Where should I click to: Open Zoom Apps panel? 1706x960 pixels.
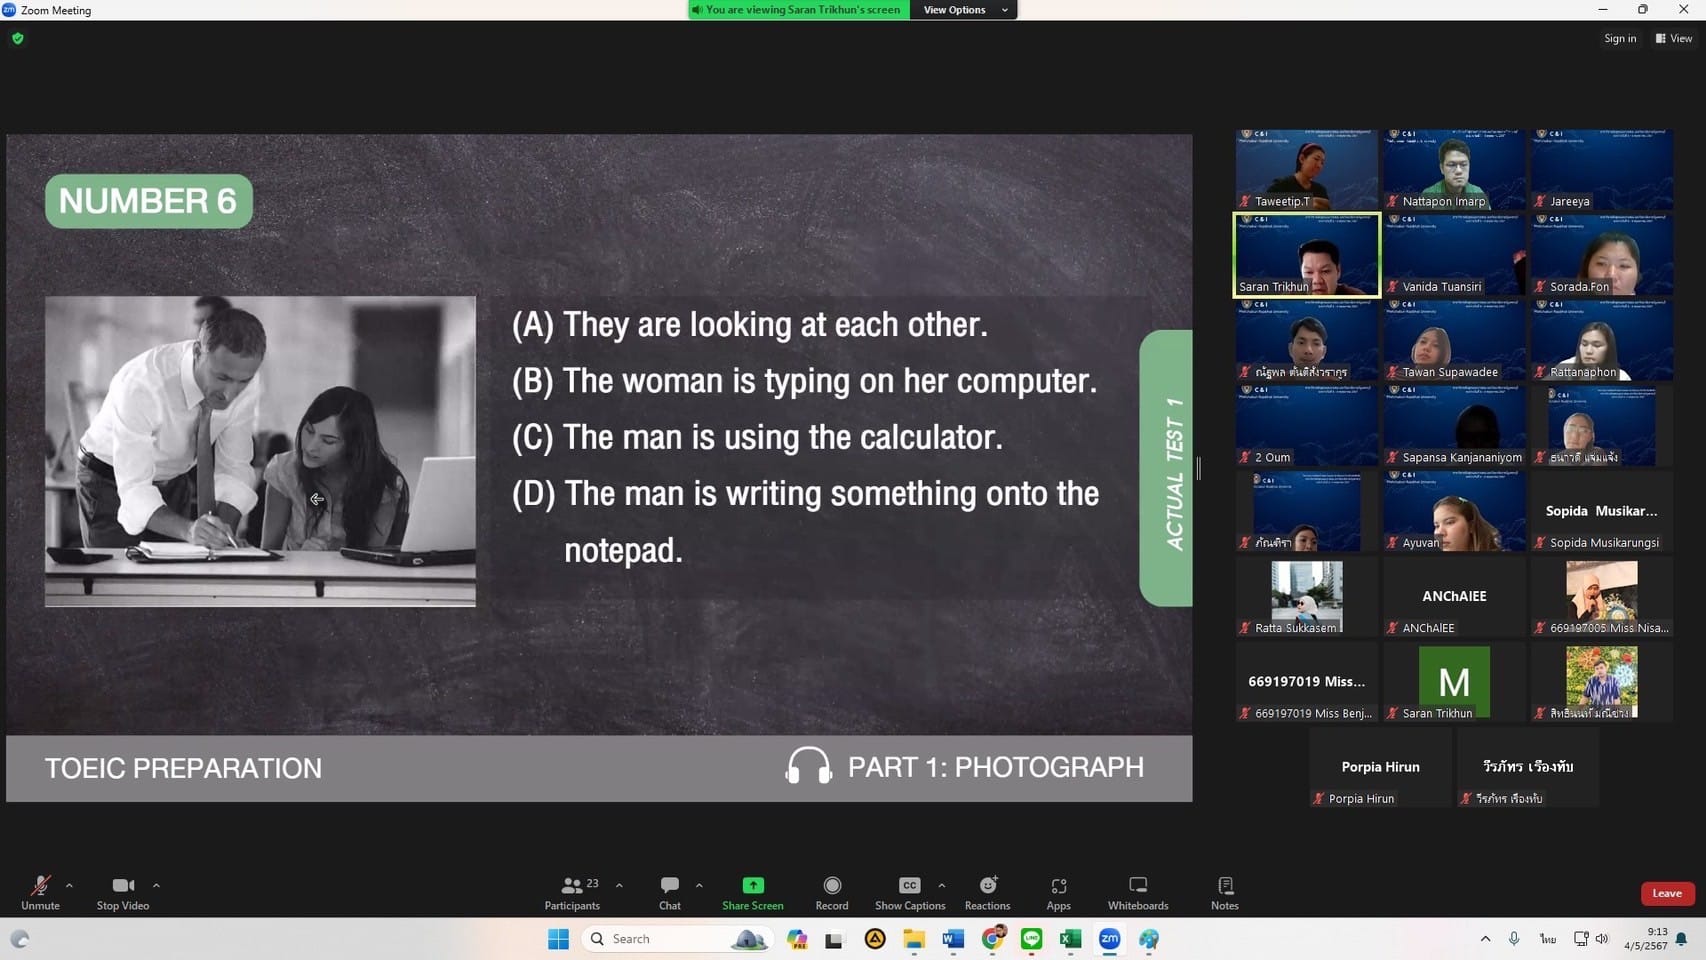click(1058, 892)
